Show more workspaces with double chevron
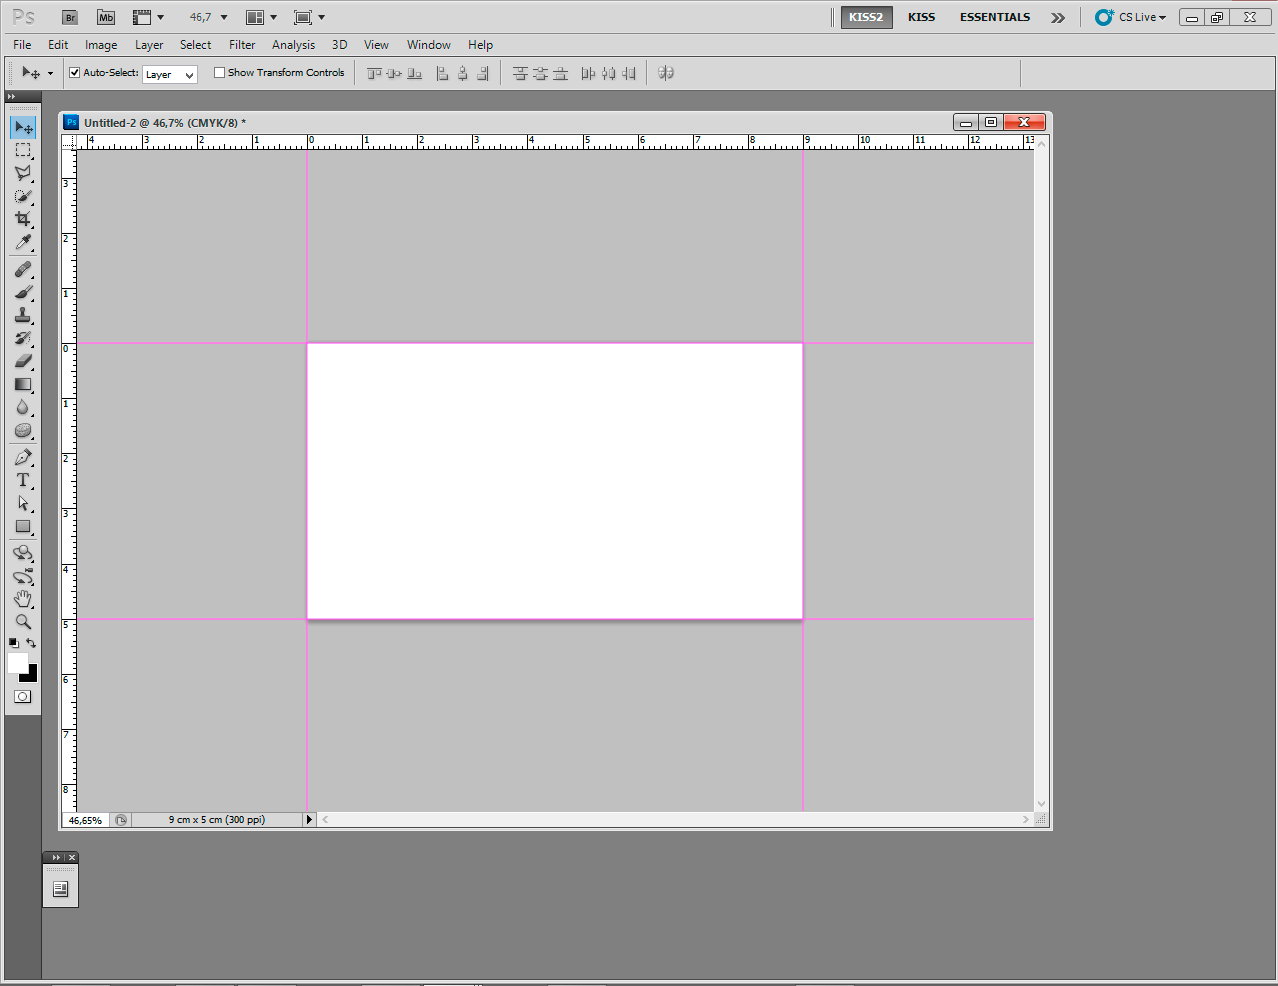Image resolution: width=1278 pixels, height=986 pixels. (1058, 17)
